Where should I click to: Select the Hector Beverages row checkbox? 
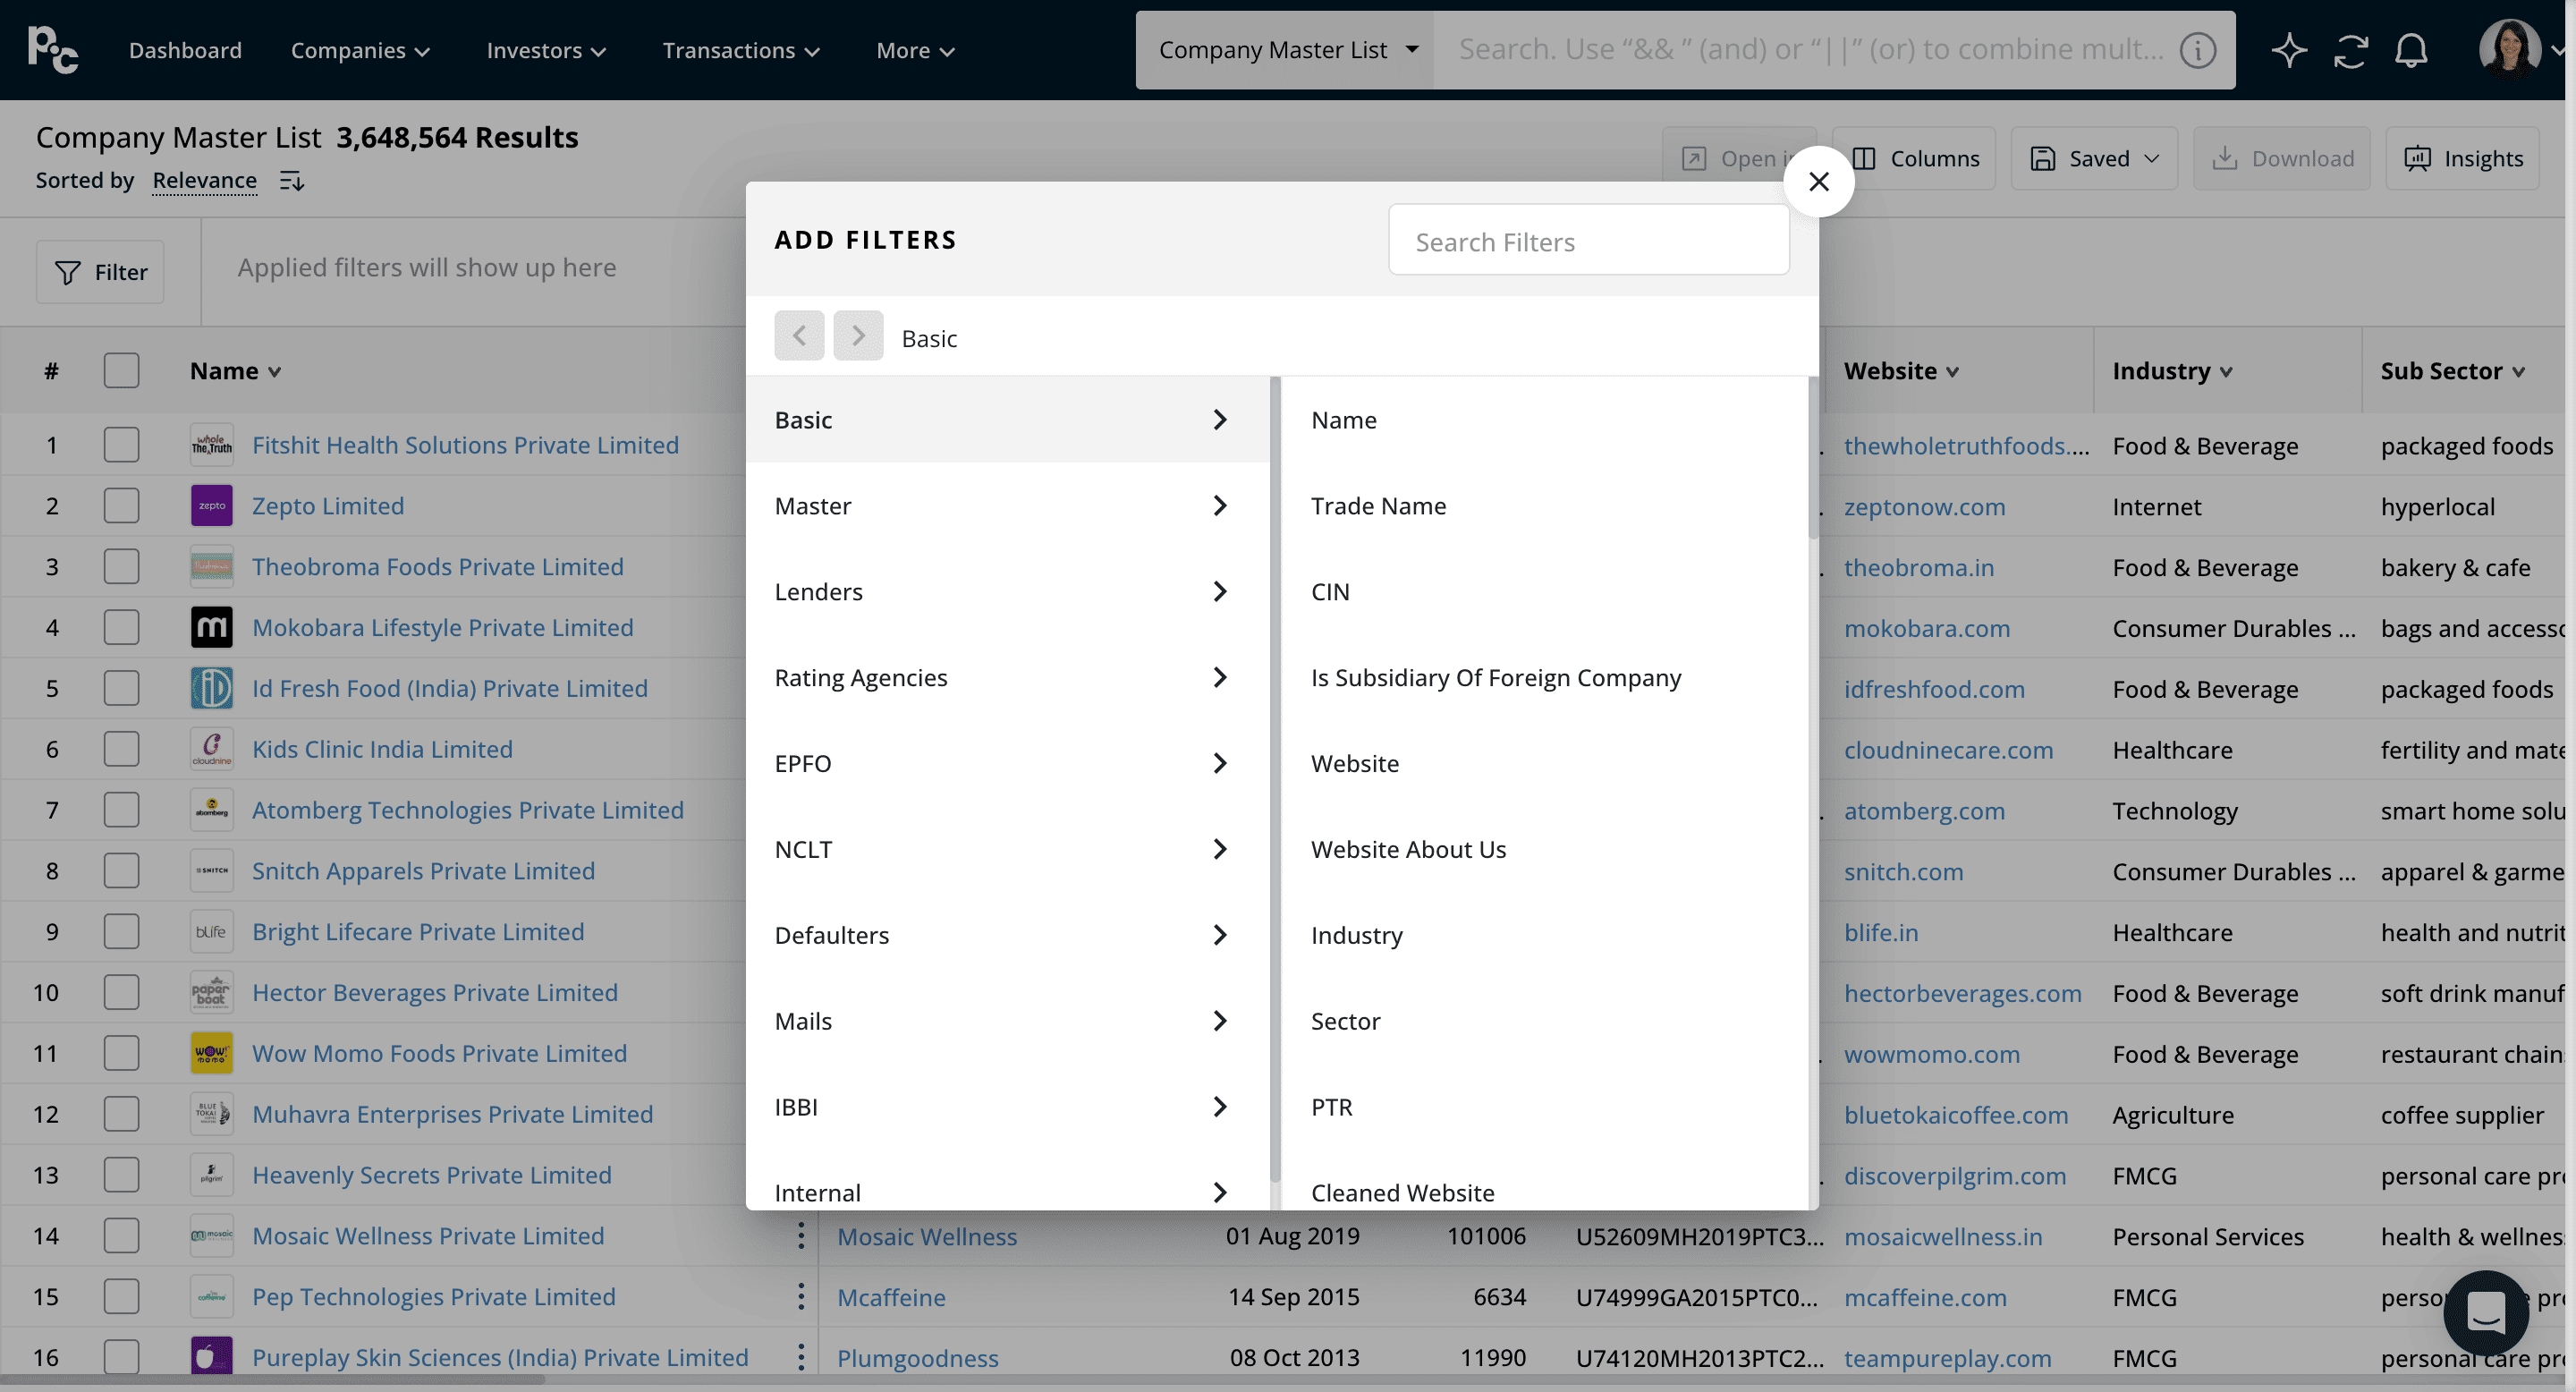[121, 993]
